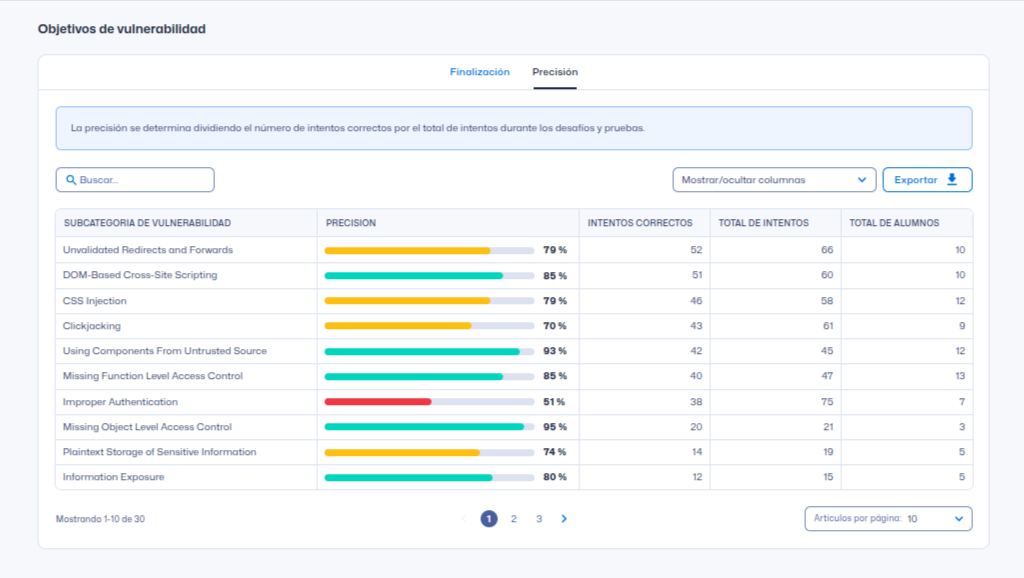Click Subcategoria de Vulnerabilidad column header
The height and width of the screenshot is (578, 1024).
pos(147,223)
